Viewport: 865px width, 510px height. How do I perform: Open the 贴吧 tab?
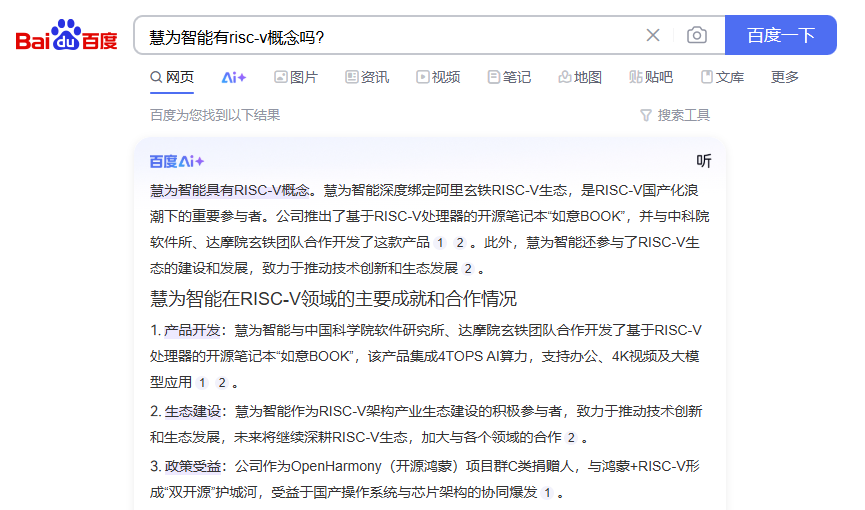651,77
